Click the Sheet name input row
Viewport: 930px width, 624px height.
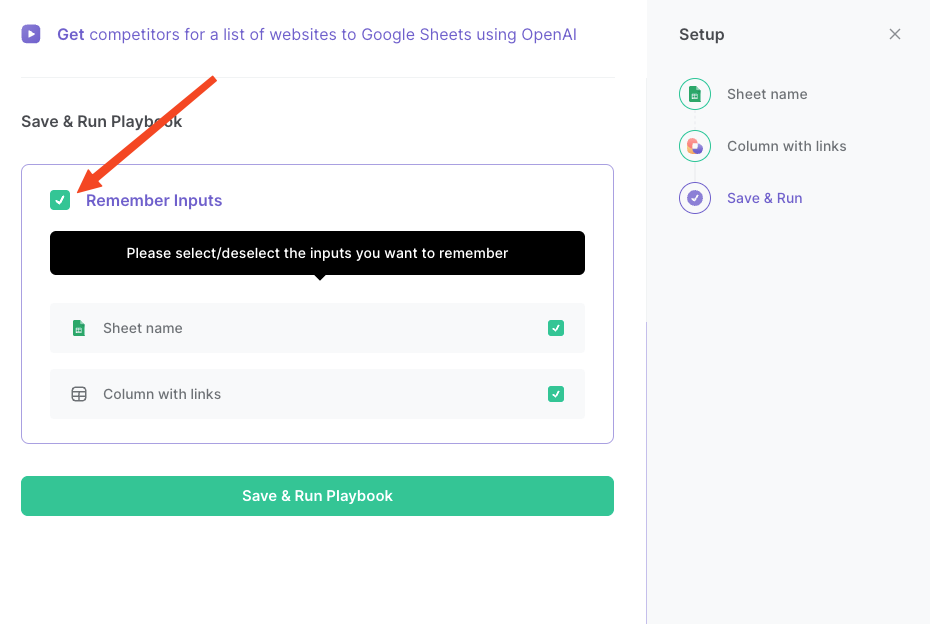click(x=317, y=328)
